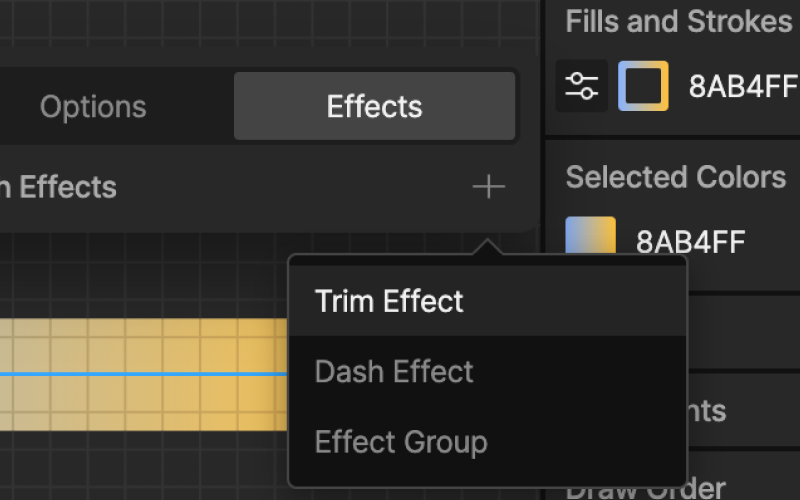Select the yellow gradient shape on canvas

pyautogui.click(x=143, y=347)
